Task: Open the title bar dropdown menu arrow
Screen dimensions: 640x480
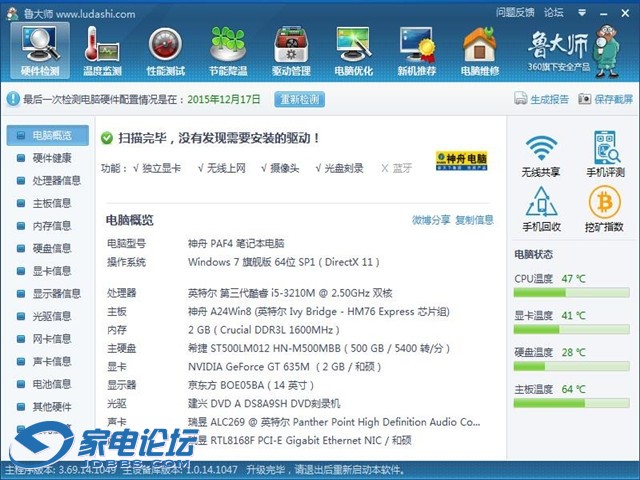Action: click(x=582, y=13)
